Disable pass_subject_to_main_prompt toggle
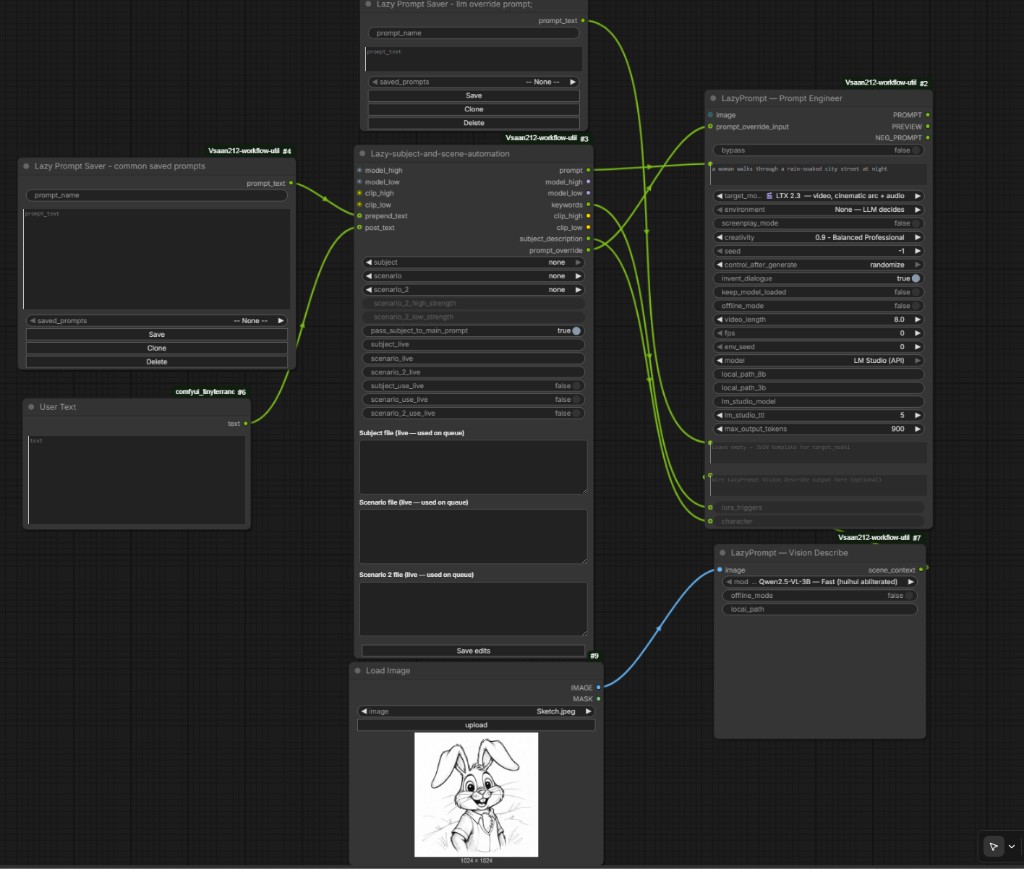 click(x=577, y=330)
